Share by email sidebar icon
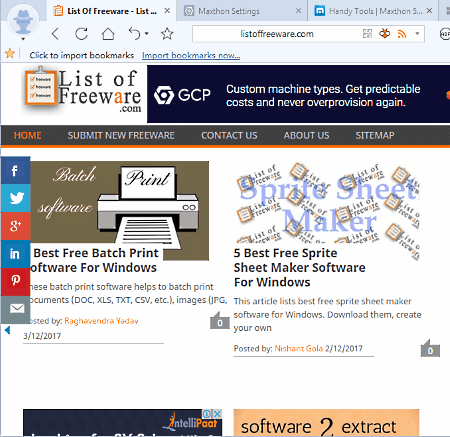This screenshot has height=437, width=450. (x=15, y=309)
